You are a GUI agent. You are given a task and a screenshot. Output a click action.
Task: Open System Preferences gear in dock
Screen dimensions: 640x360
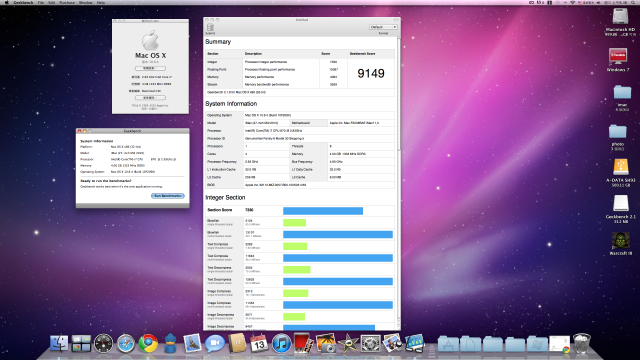click(x=370, y=343)
